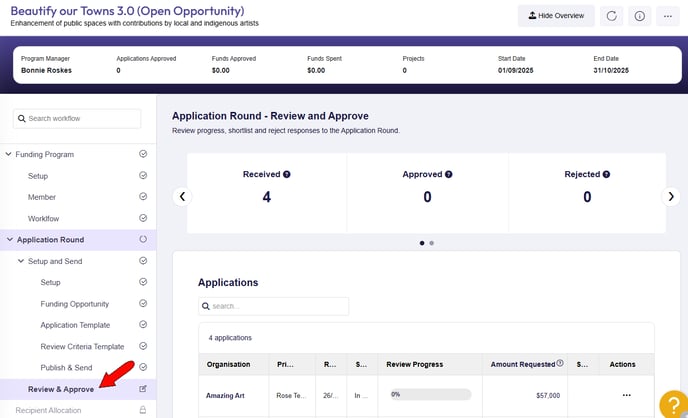The height and width of the screenshot is (418, 688).
Task: Click the check icon beside Application Template
Action: pyautogui.click(x=143, y=325)
